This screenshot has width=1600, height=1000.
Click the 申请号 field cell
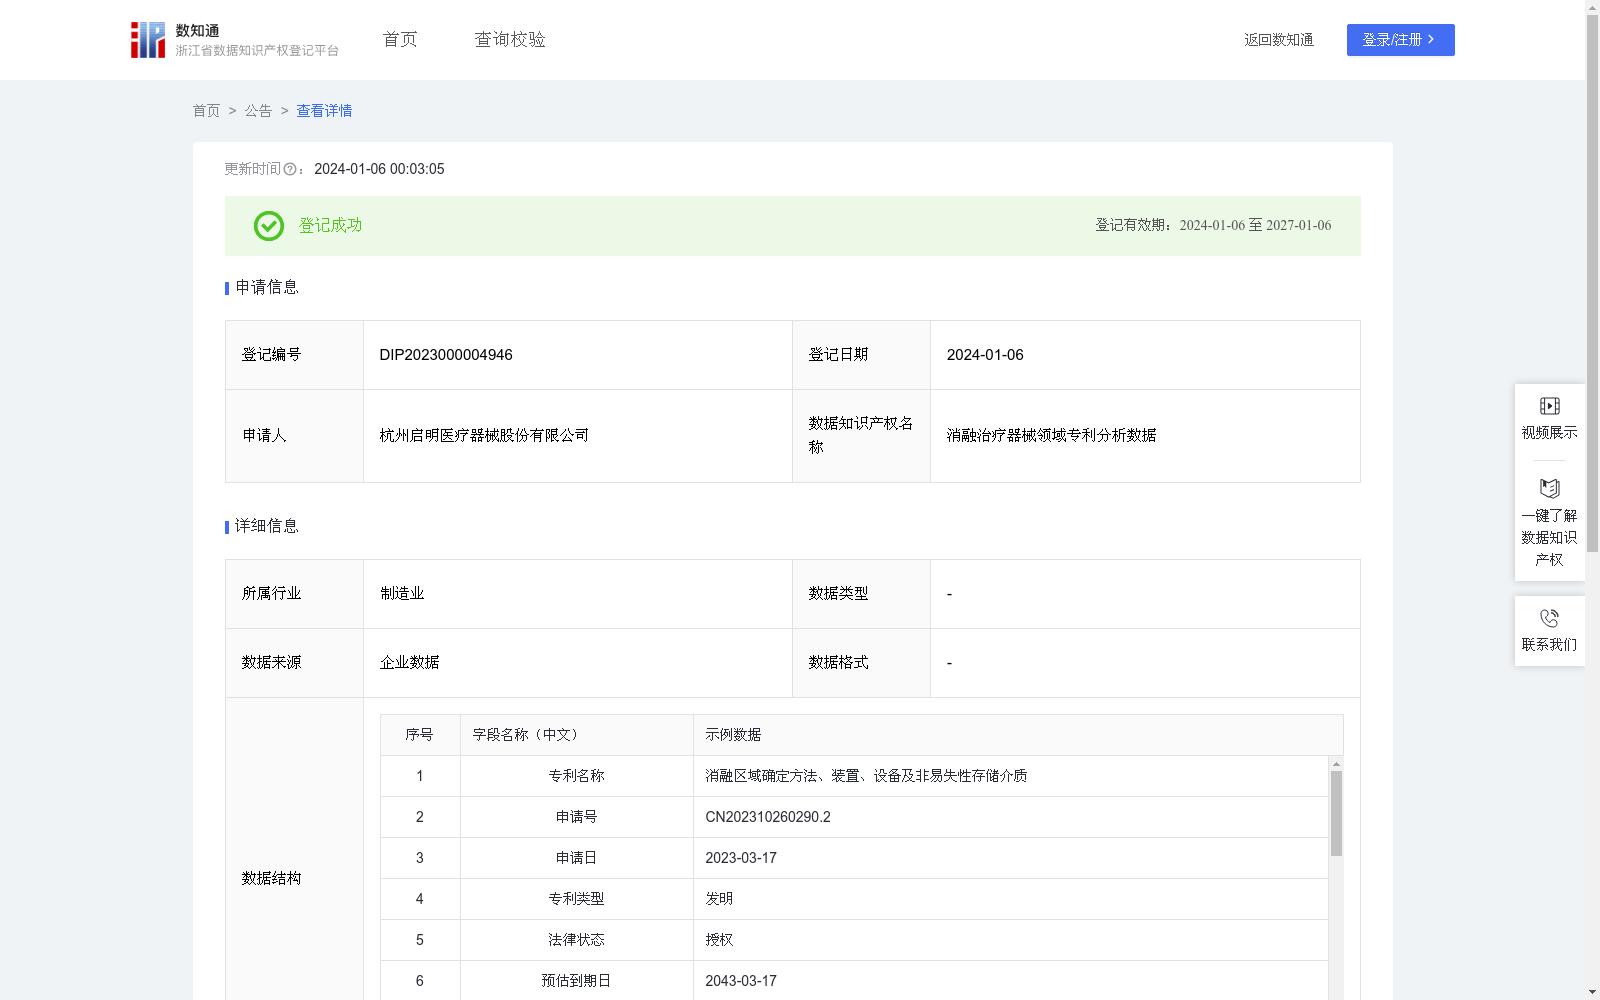(x=577, y=817)
